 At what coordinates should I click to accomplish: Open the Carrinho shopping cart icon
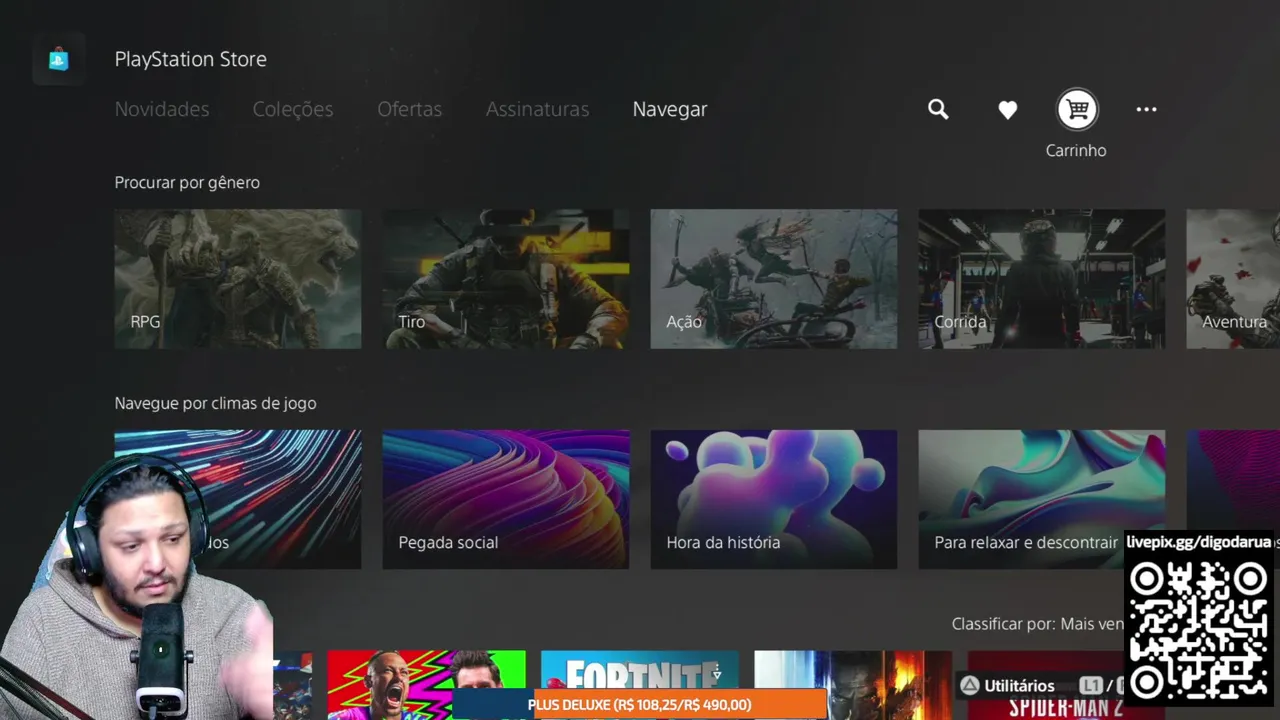click(x=1077, y=109)
